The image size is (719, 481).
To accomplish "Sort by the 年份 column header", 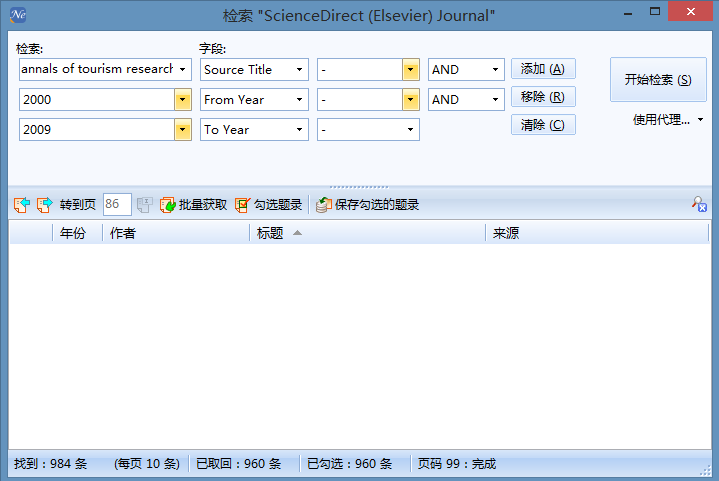I will pos(77,233).
